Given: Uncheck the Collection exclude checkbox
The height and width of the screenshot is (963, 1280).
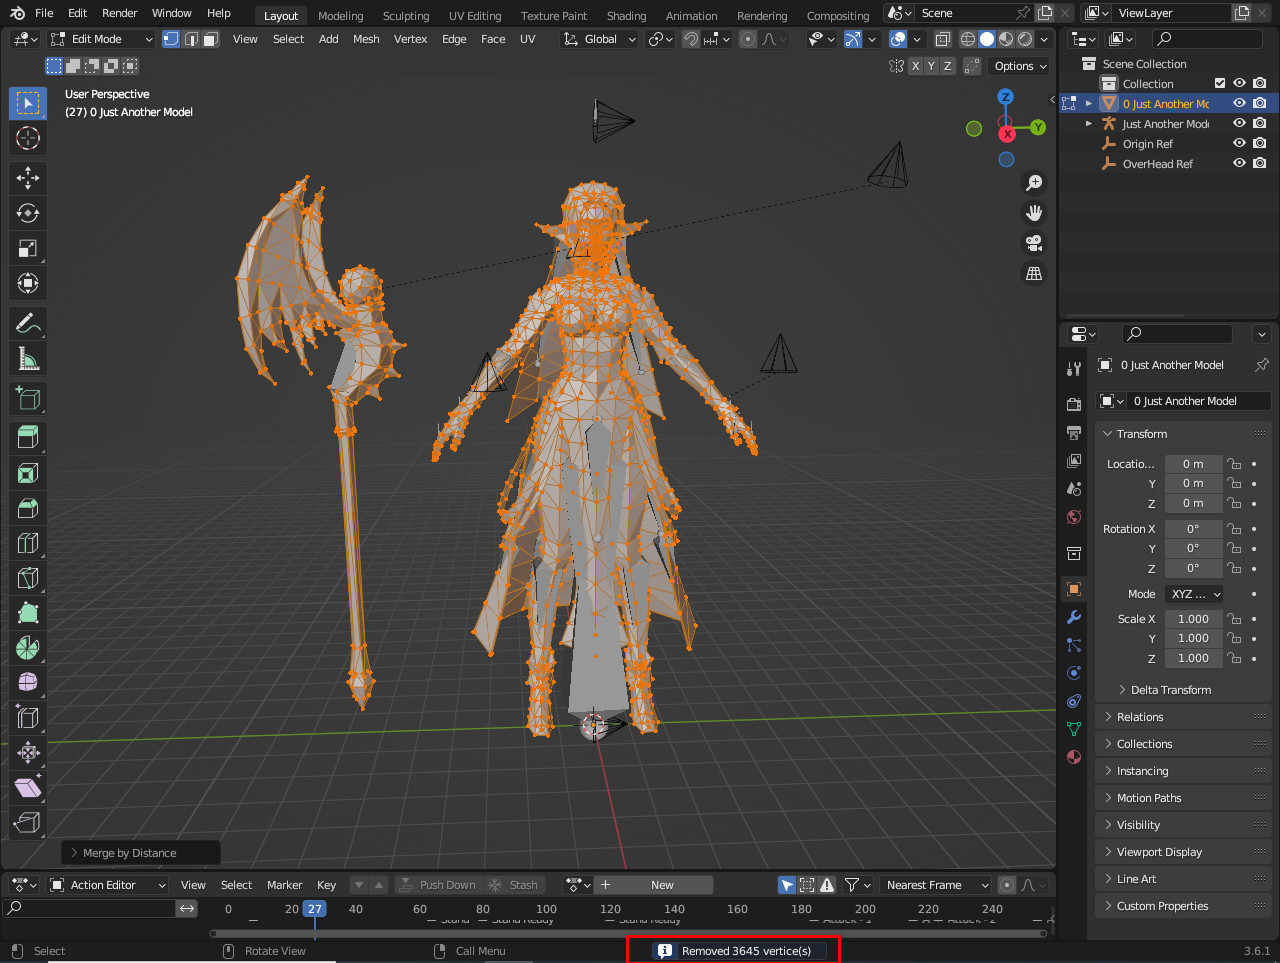Looking at the screenshot, I should coord(1219,84).
